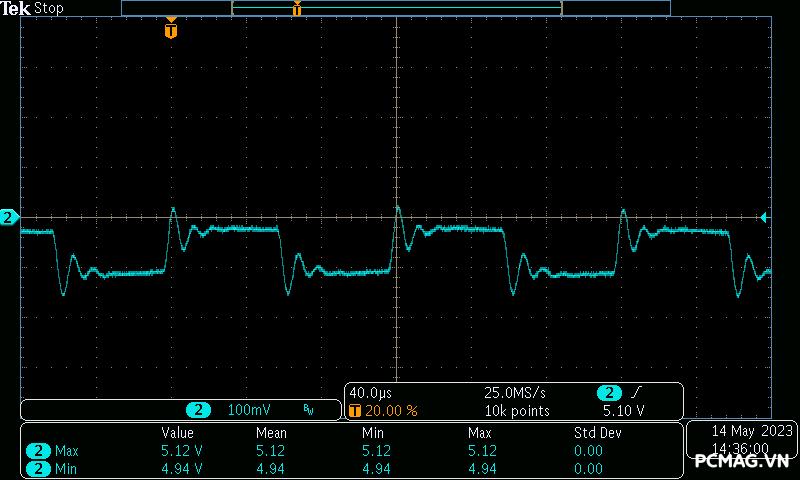800x480 pixels.
Task: Select the trigger source channel 2 badge
Action: point(609,393)
